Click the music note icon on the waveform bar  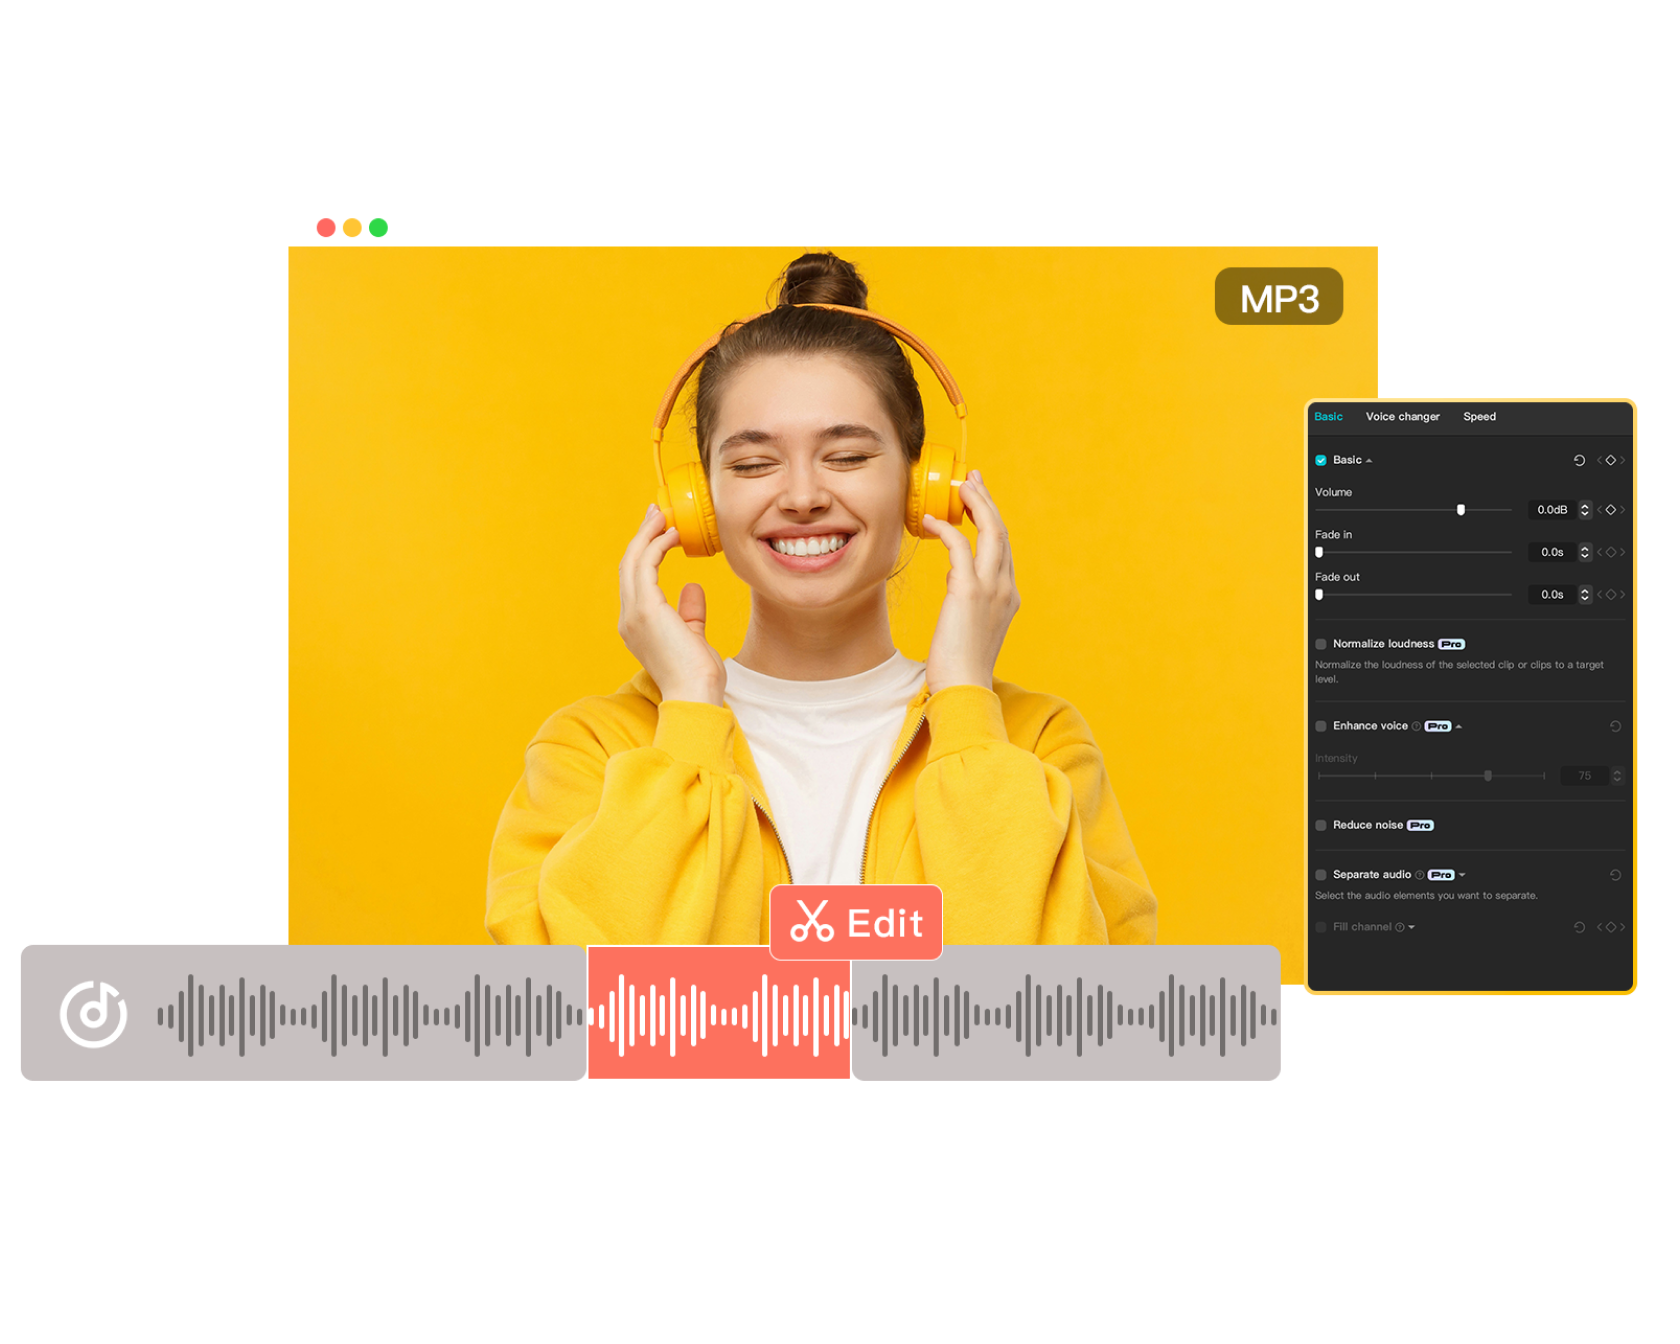click(93, 1012)
